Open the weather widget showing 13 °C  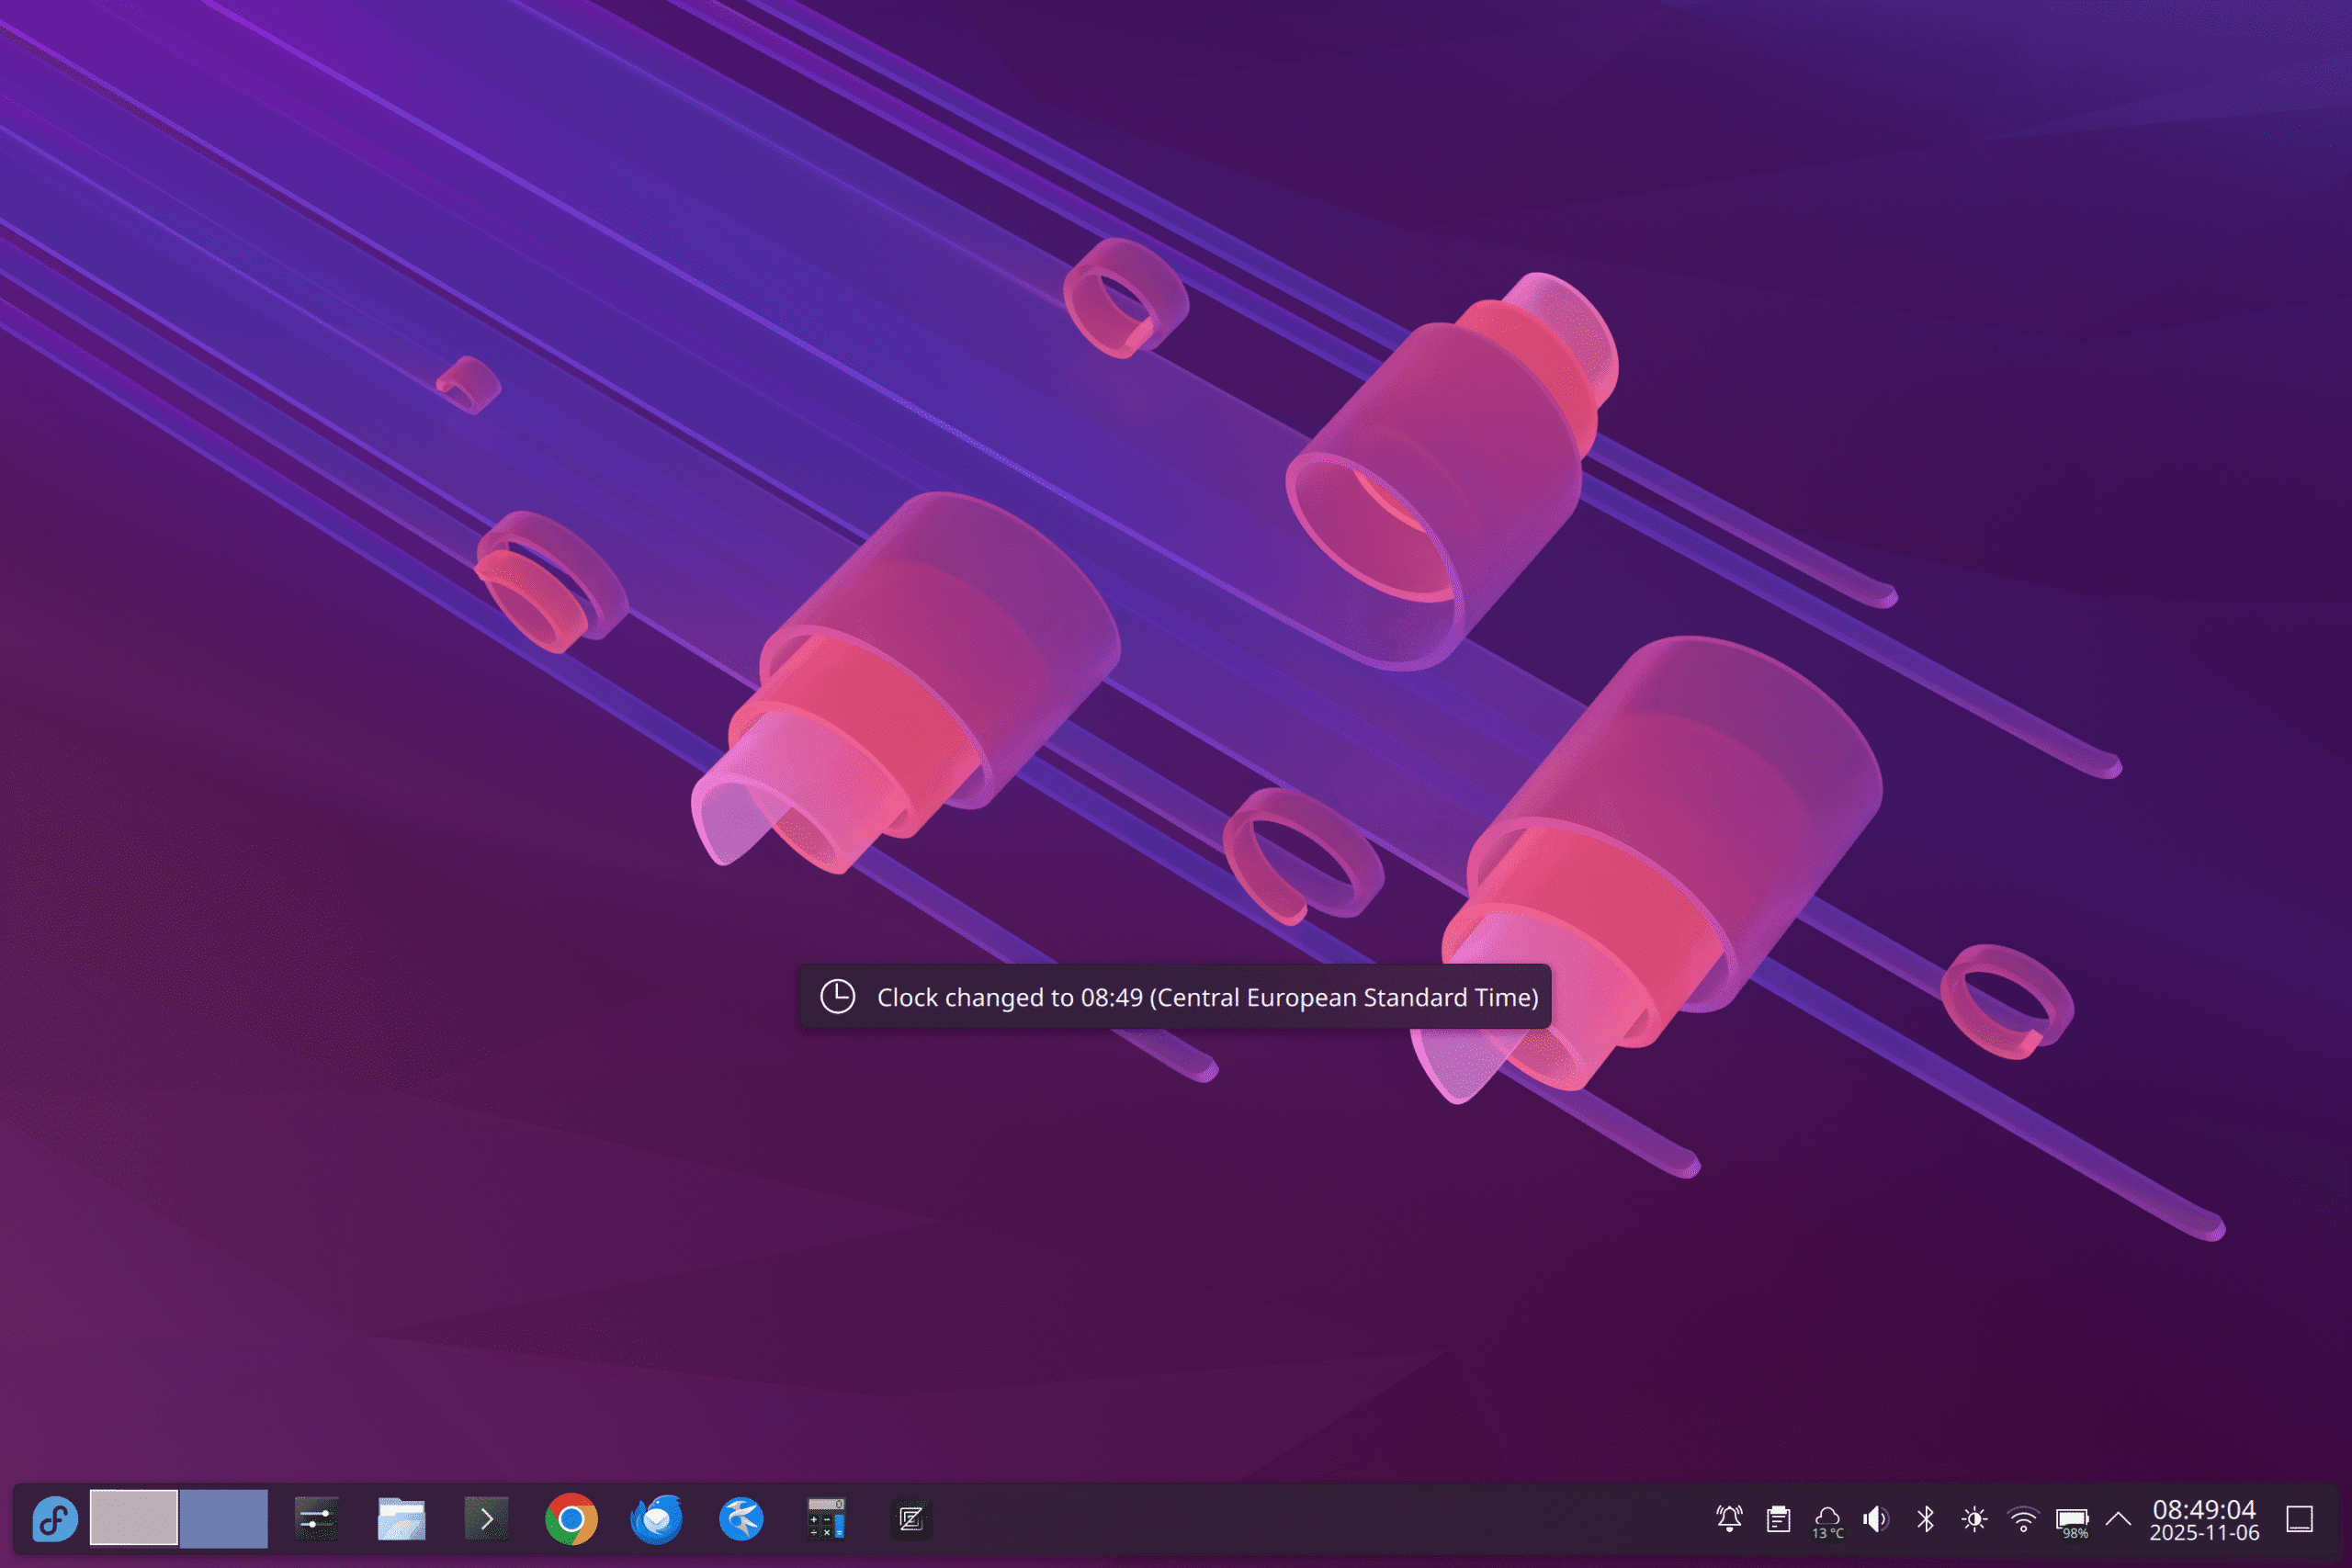(1830, 1518)
